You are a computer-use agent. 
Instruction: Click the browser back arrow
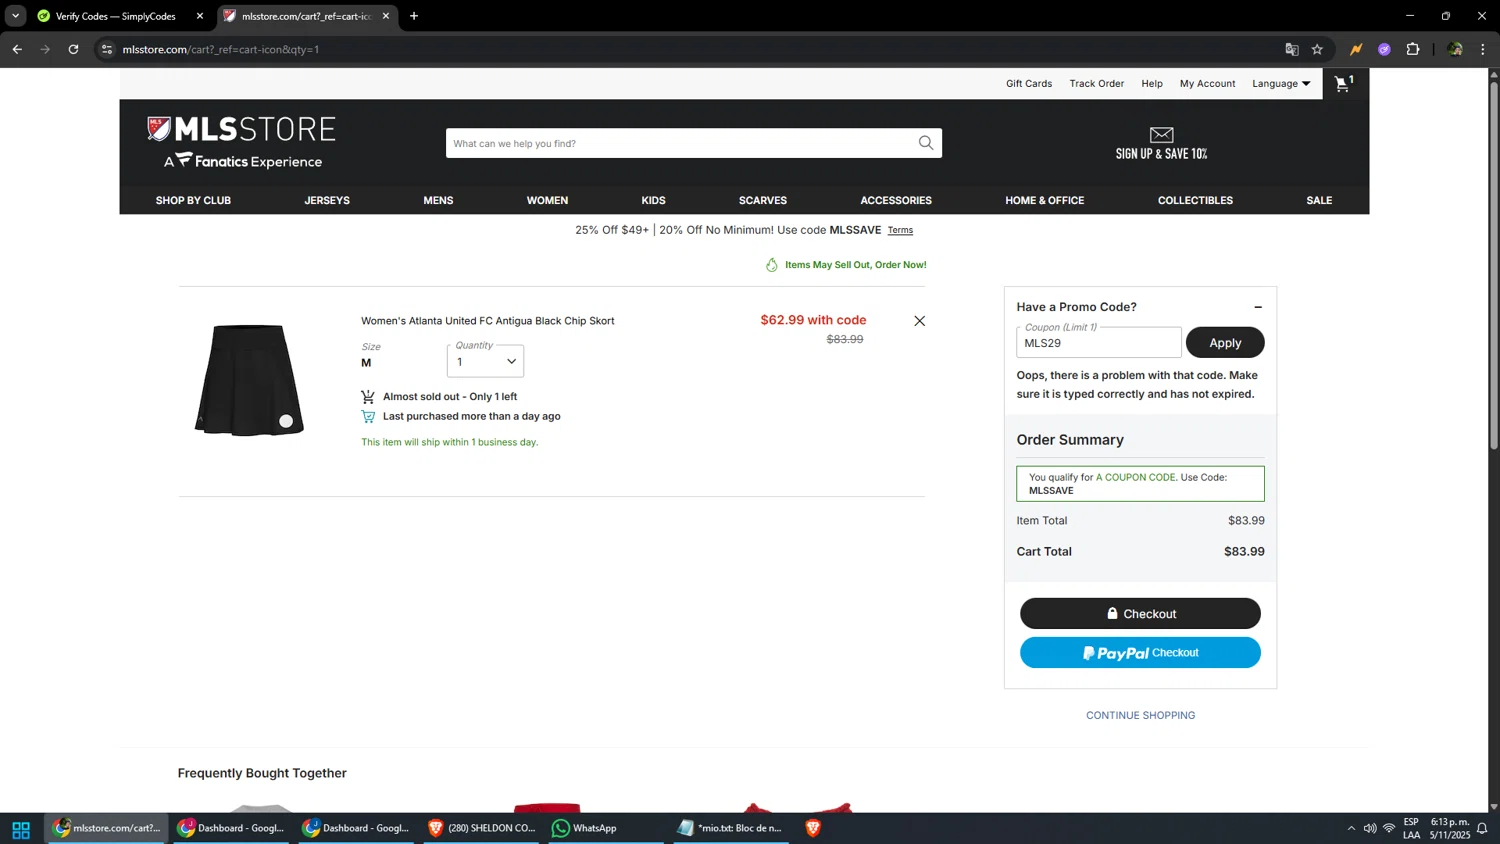coord(17,49)
